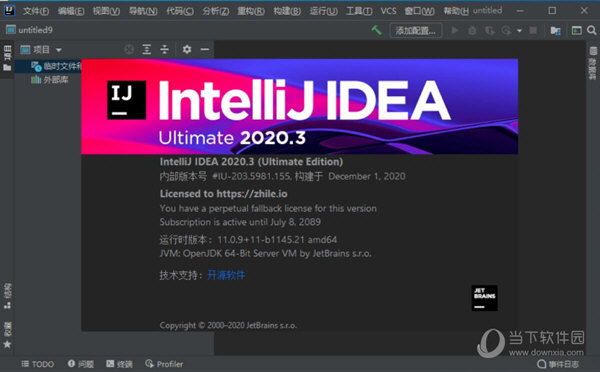
Task: Open the 窗口(W) menu
Action: (419, 11)
